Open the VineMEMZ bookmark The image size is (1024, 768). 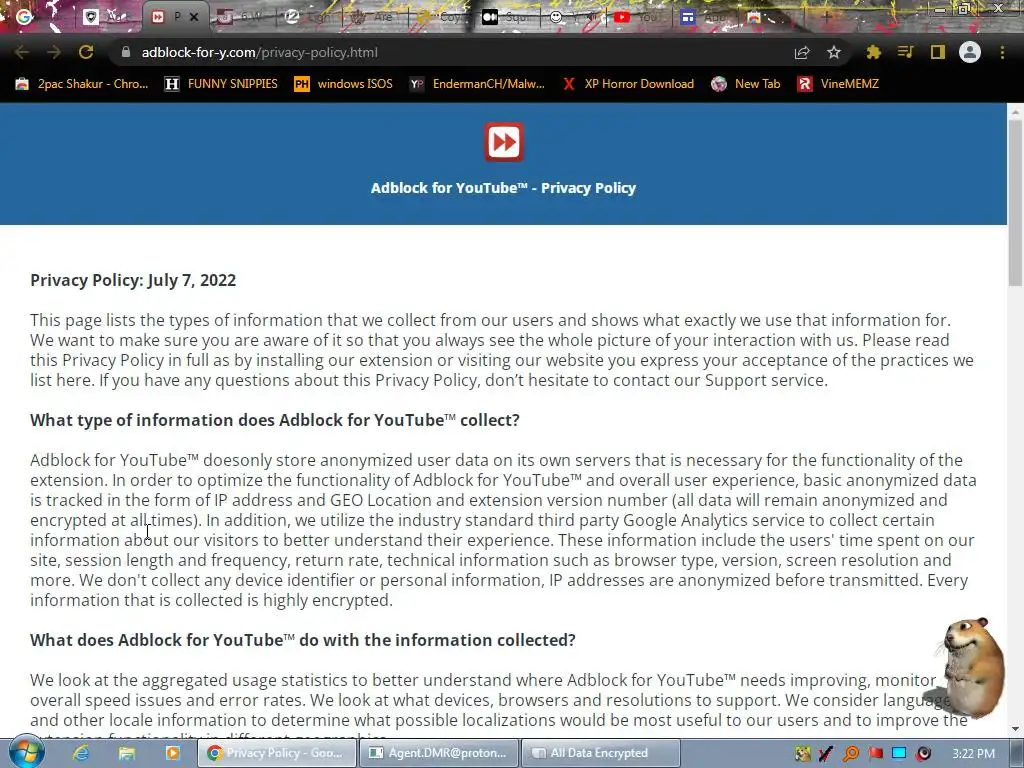tap(838, 84)
